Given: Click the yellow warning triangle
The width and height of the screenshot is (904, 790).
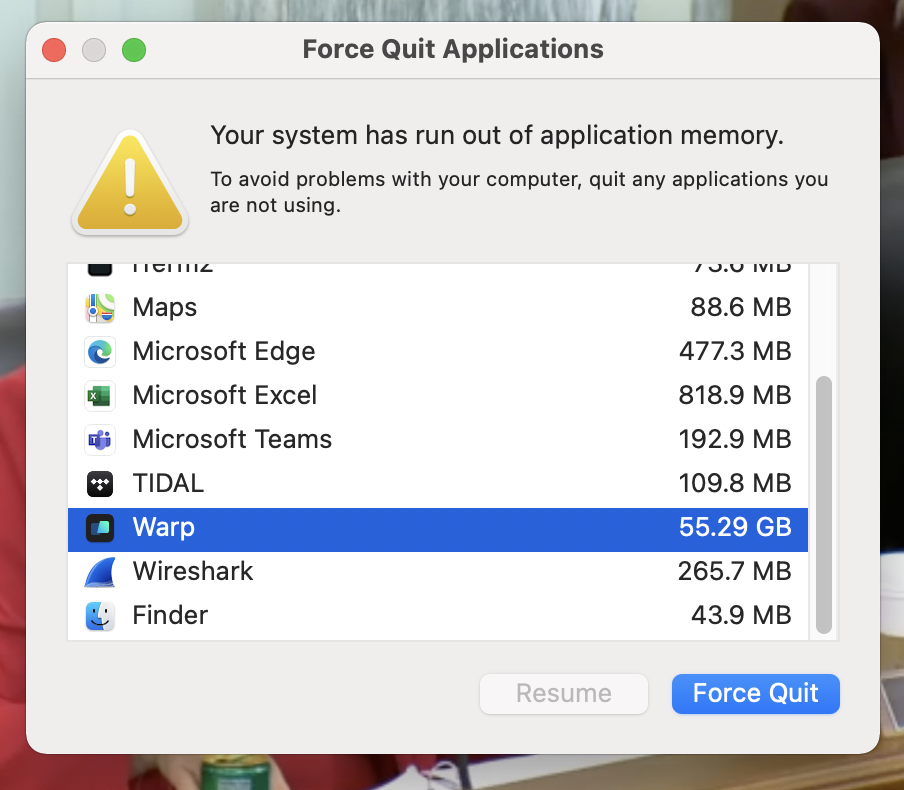Looking at the screenshot, I should click(129, 182).
